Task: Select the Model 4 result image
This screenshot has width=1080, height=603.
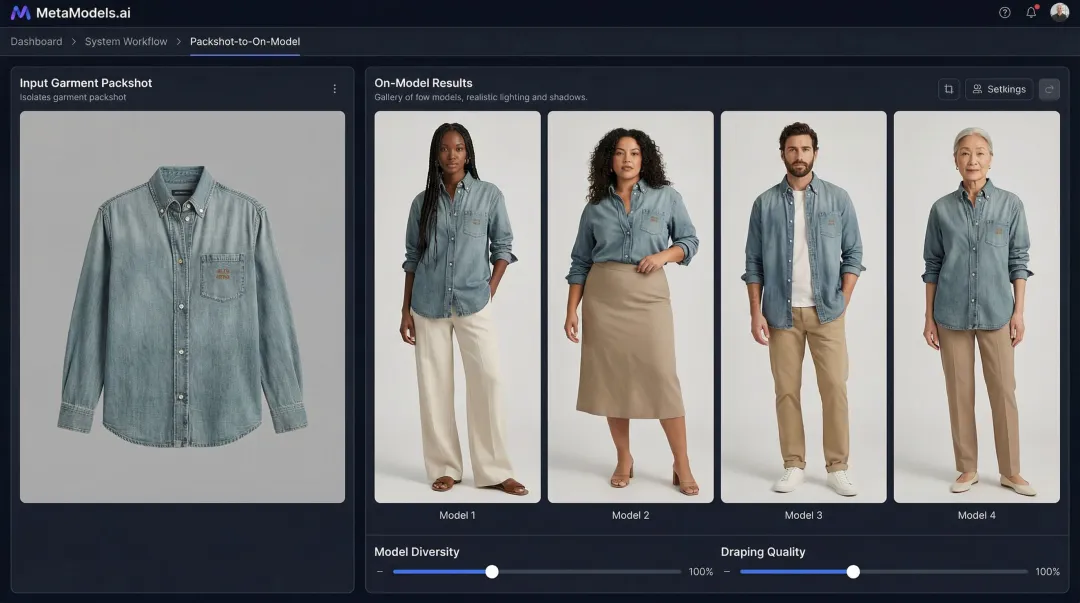Action: pos(976,305)
